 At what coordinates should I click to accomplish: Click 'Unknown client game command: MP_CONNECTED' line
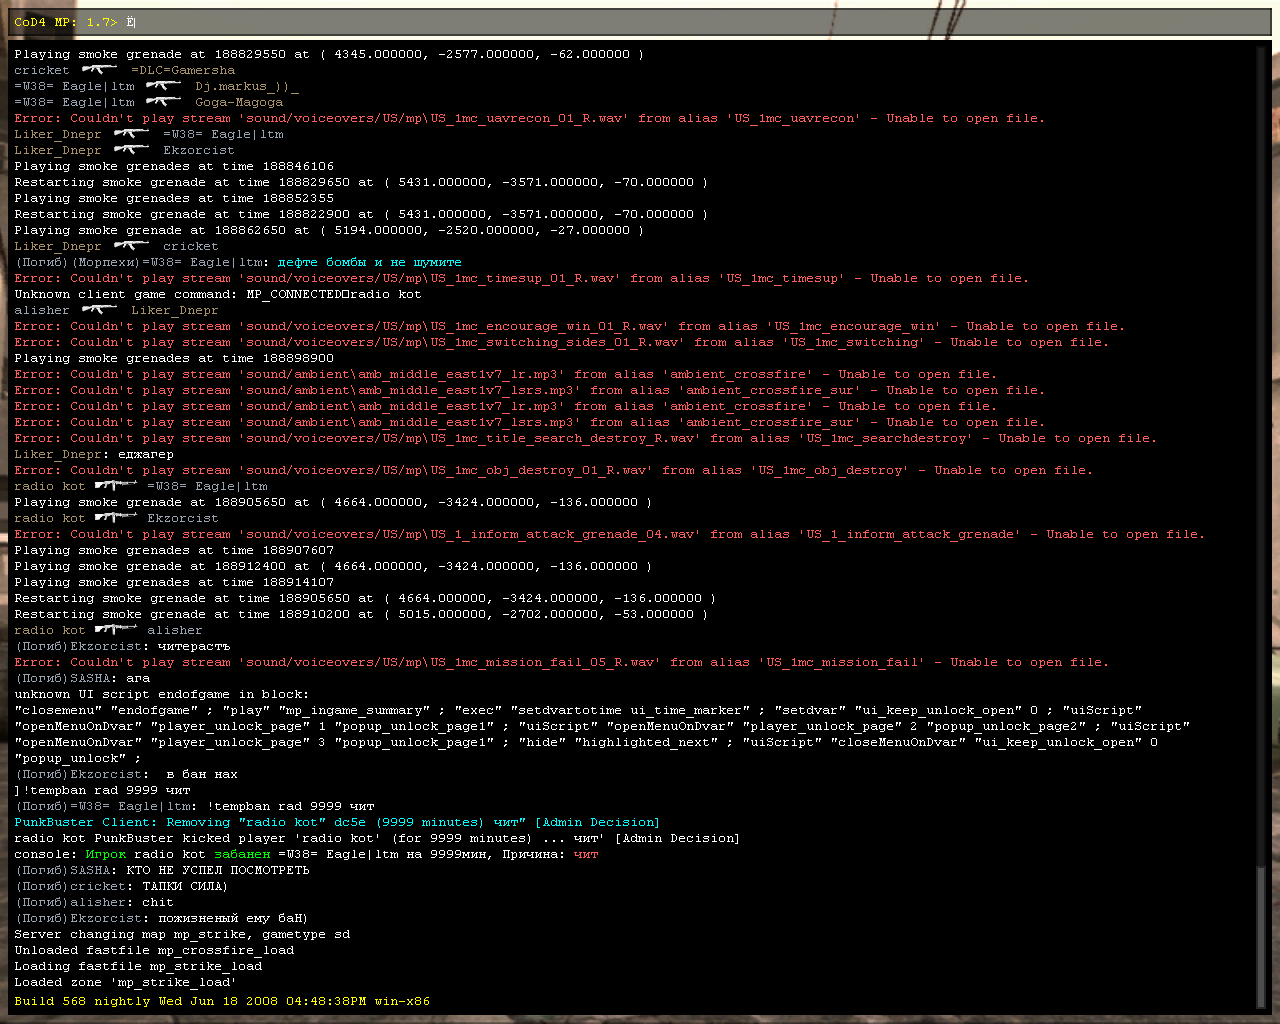[x=218, y=294]
